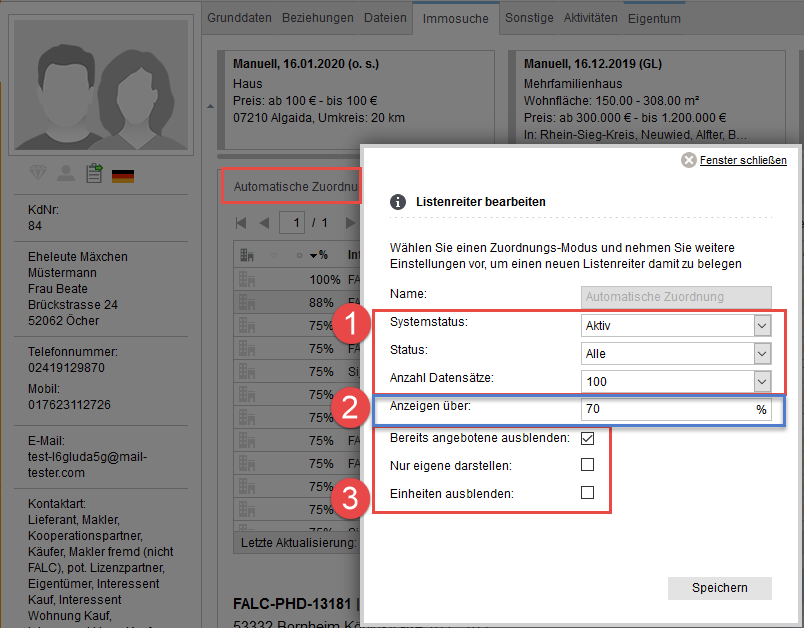Tick Einheiten ausblenden checkbox
The width and height of the screenshot is (804, 628).
click(x=588, y=492)
